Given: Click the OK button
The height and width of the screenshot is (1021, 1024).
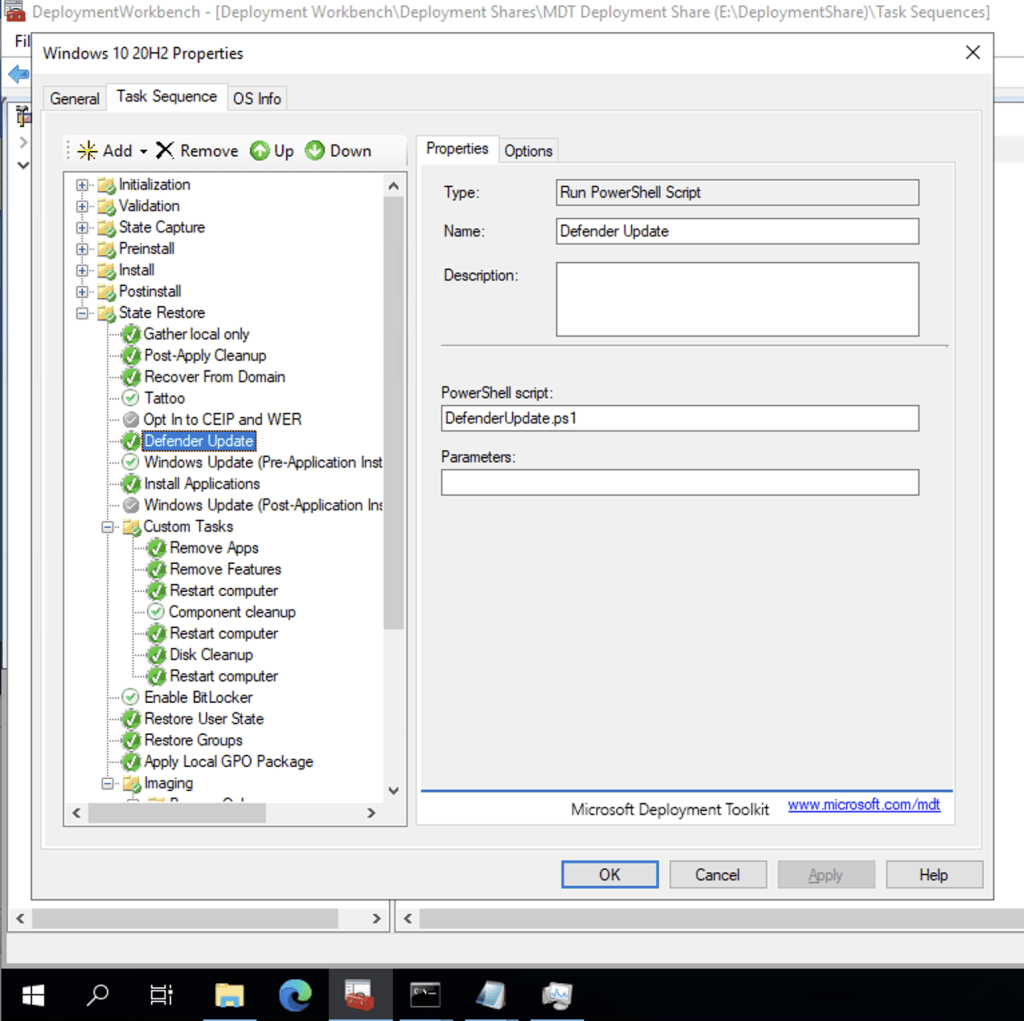Looking at the screenshot, I should click(609, 874).
